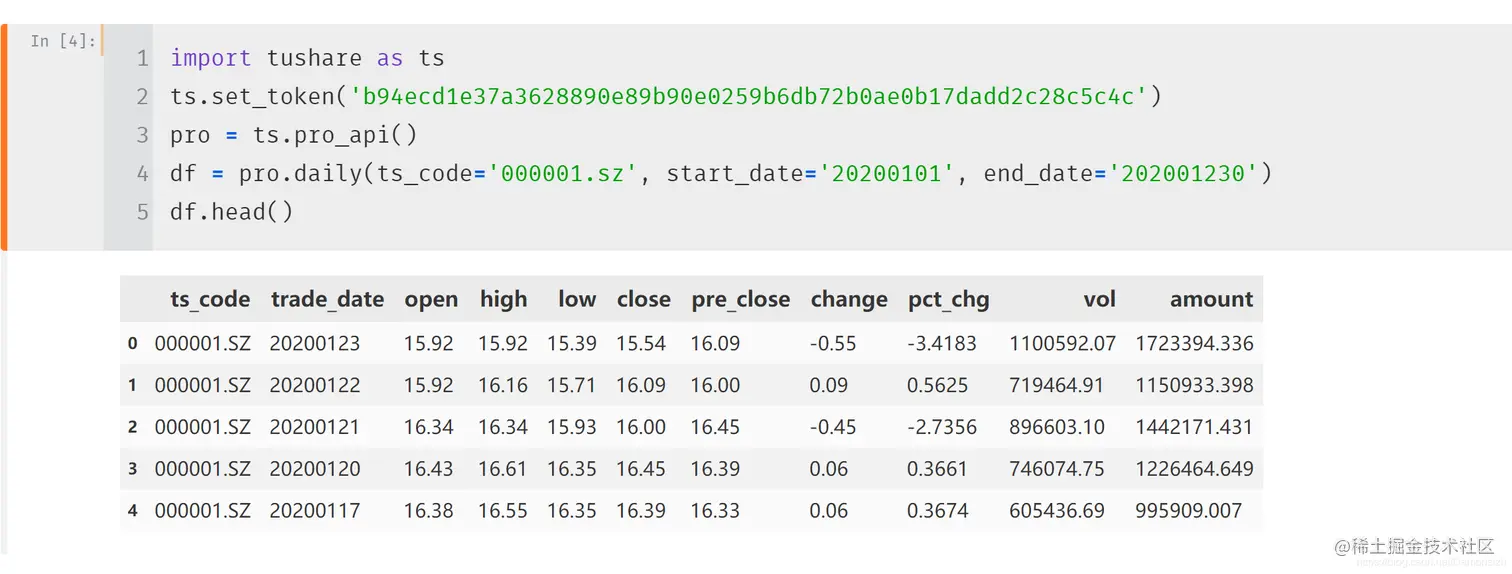Click the In [4] cell prompt
The width and height of the screenshot is (1512, 574).
point(63,41)
